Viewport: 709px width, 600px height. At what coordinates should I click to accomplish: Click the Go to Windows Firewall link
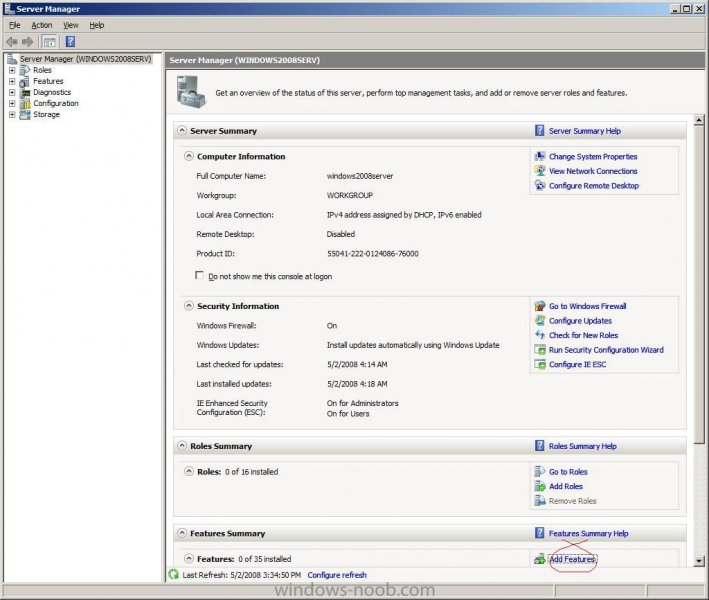(587, 306)
